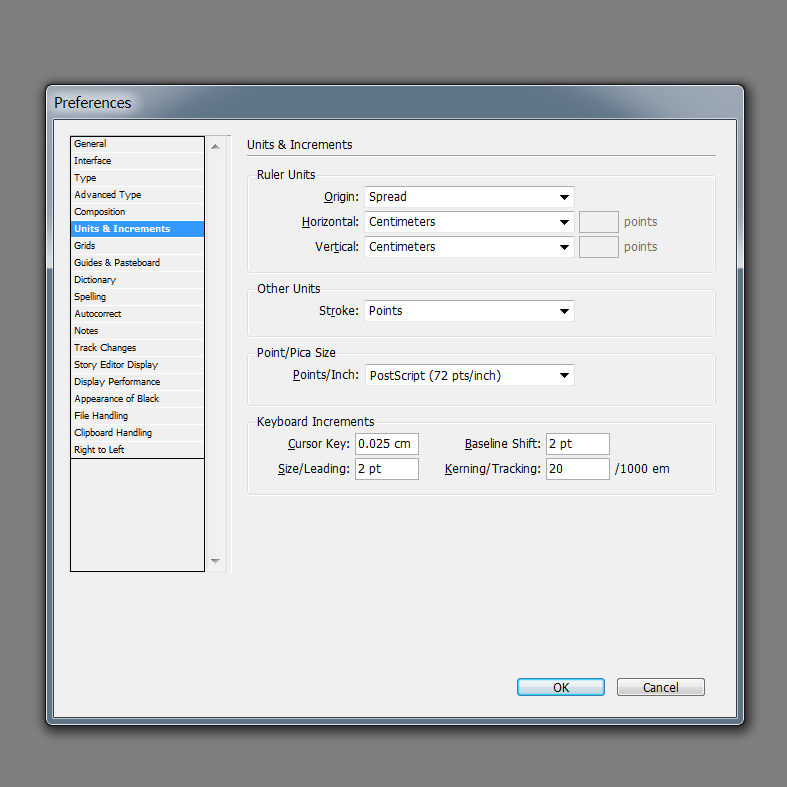The width and height of the screenshot is (787, 787).
Task: Open the Origin dropdown showing Spread
Action: pyautogui.click(x=469, y=197)
